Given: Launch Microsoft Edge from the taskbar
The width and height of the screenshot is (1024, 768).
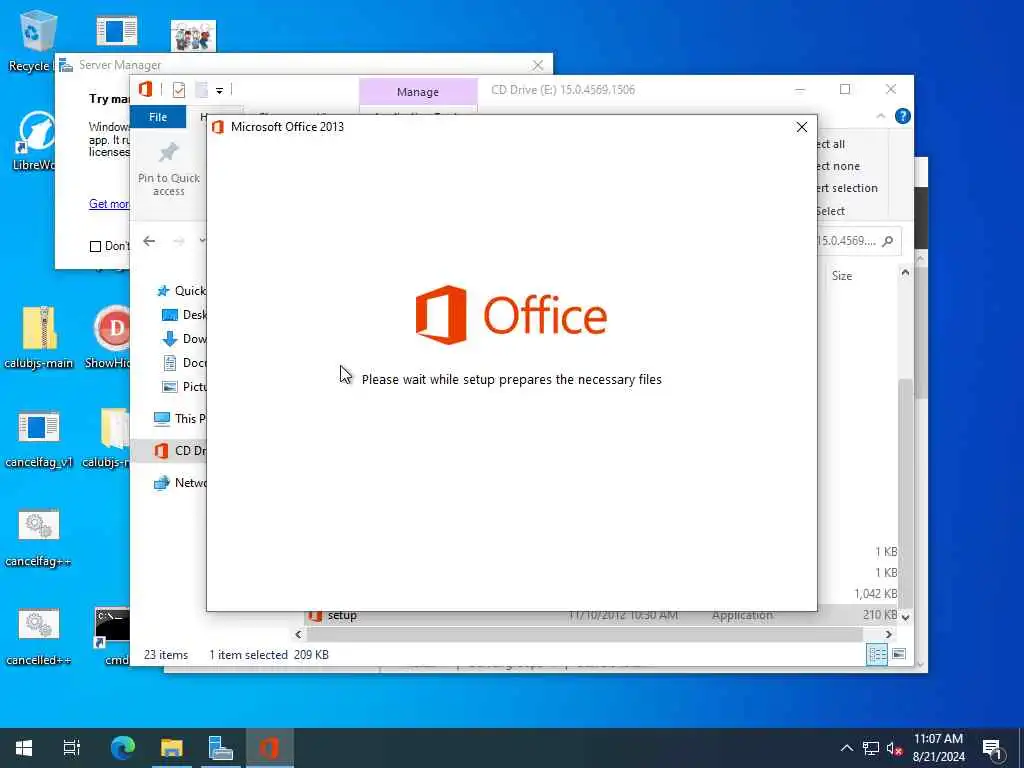Looking at the screenshot, I should pyautogui.click(x=123, y=748).
